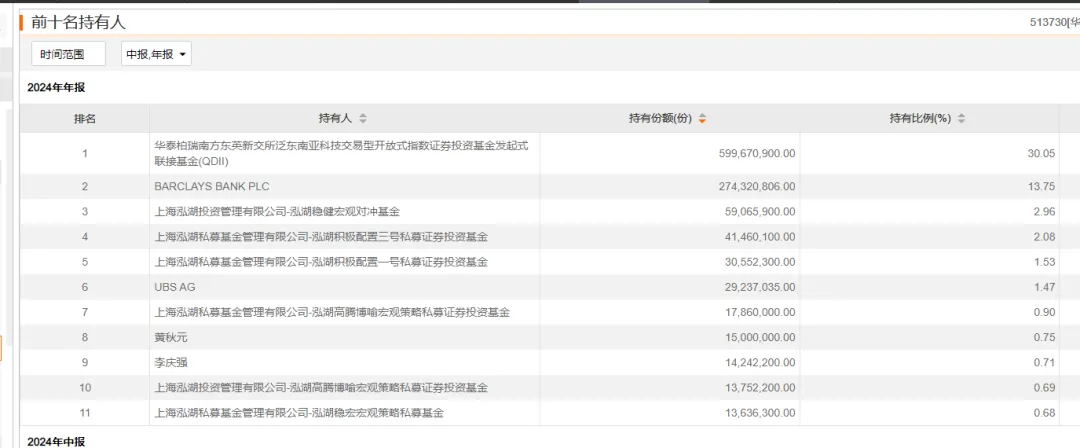
Task: Click holding ratio 0.68
Action: tap(1044, 413)
